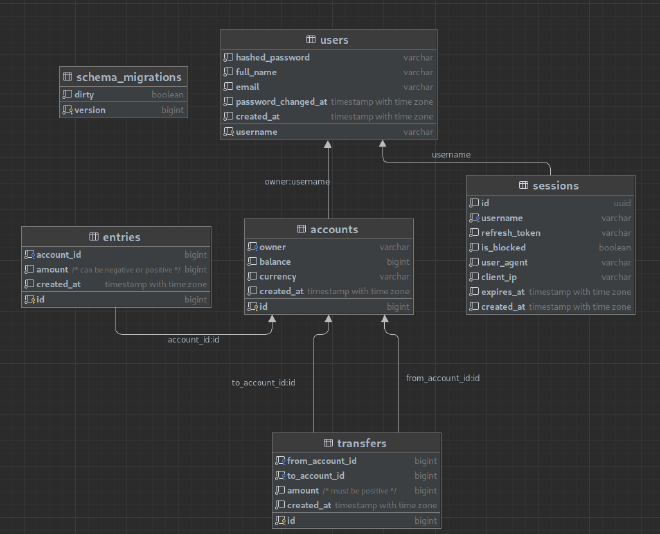The height and width of the screenshot is (534, 660).
Task: Select the users table header
Action: [329, 40]
